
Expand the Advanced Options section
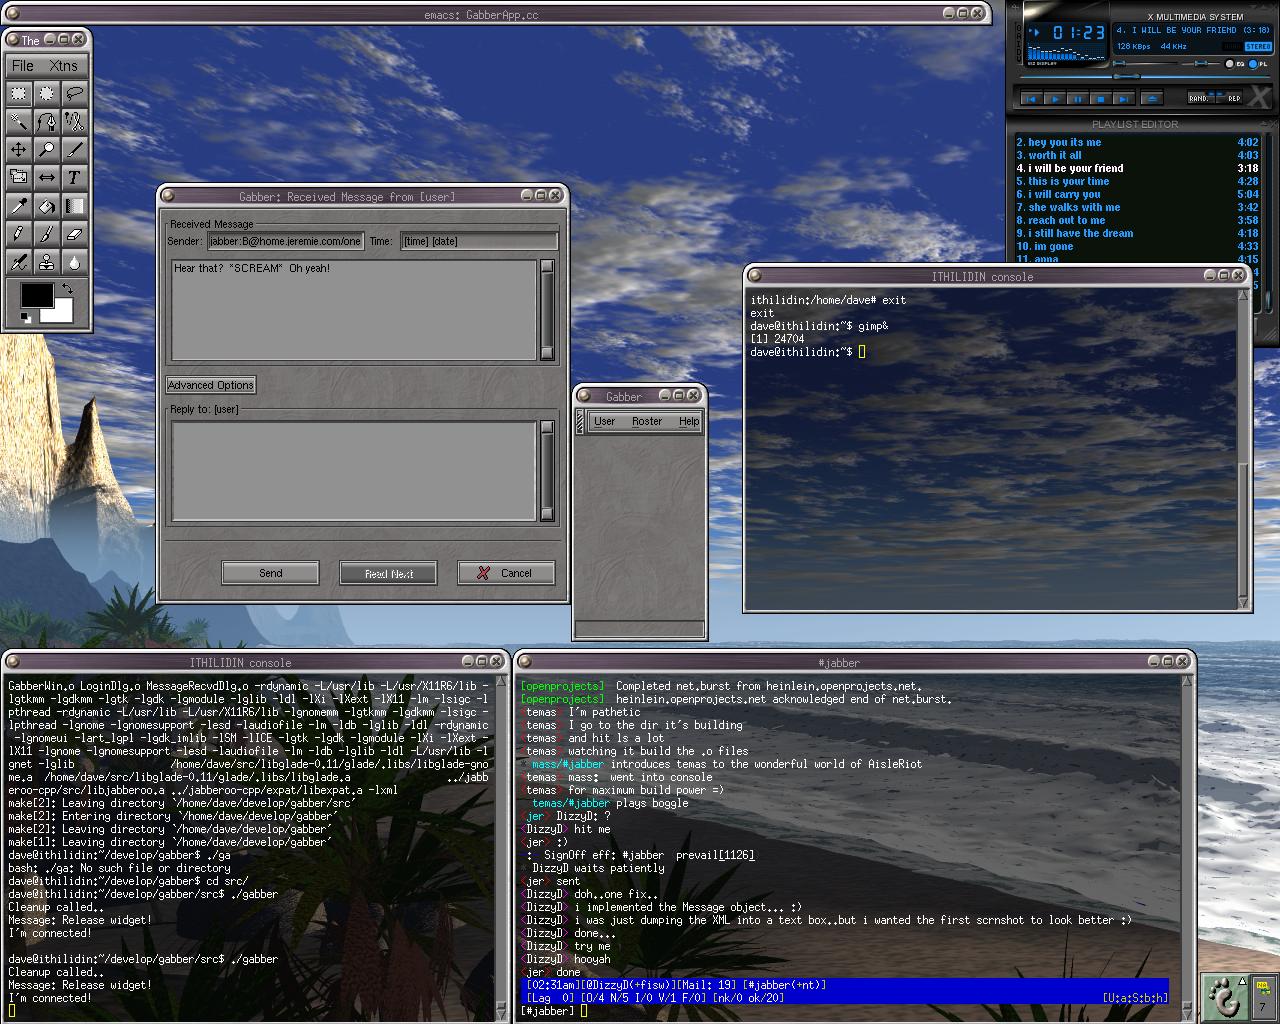(211, 385)
